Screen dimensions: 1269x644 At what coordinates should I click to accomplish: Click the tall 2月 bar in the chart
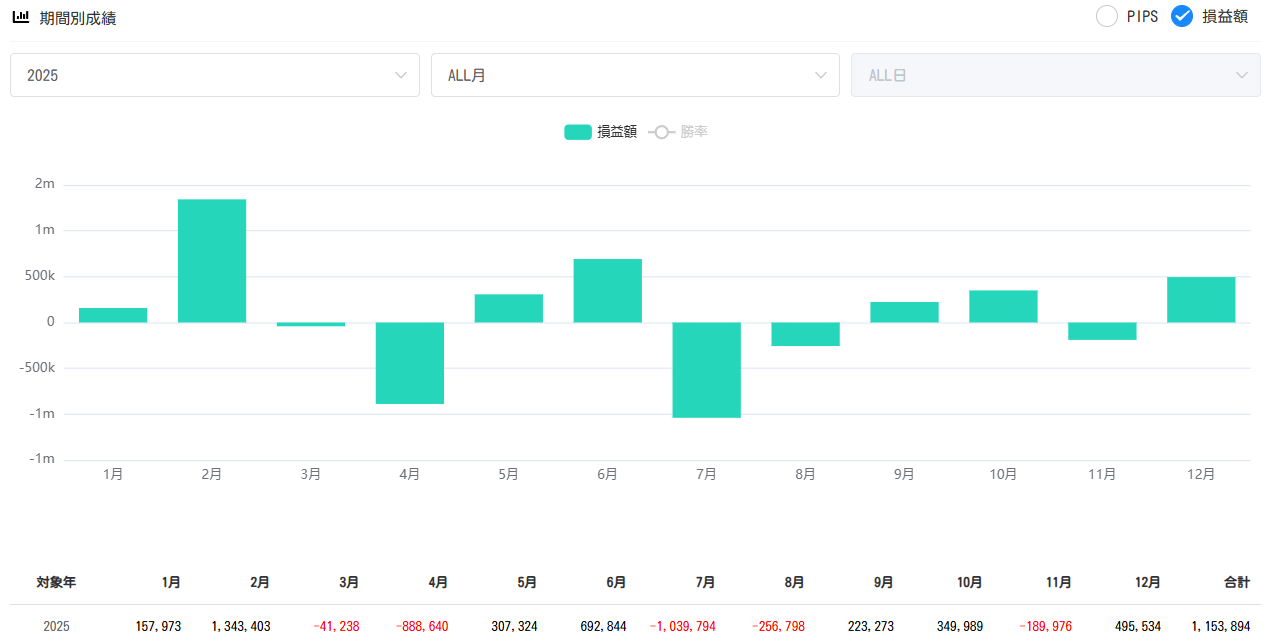[212, 261]
